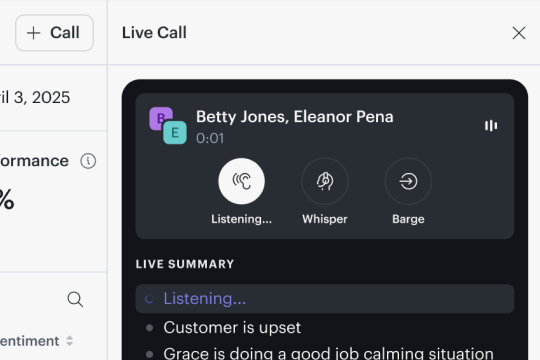
Task: Click the Whisper text label
Action: 325,219
